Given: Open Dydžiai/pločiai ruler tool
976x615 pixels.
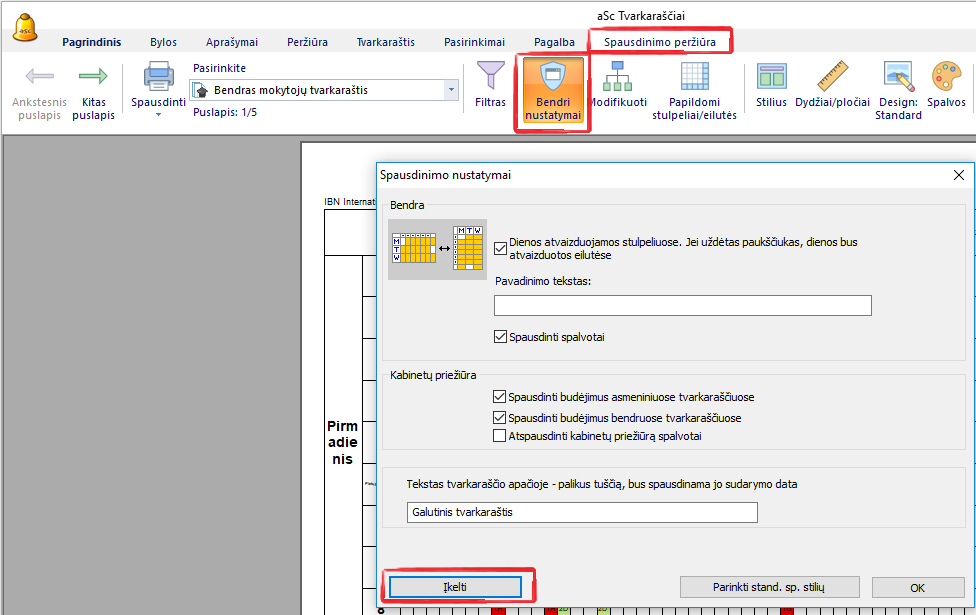Looking at the screenshot, I should 832,77.
